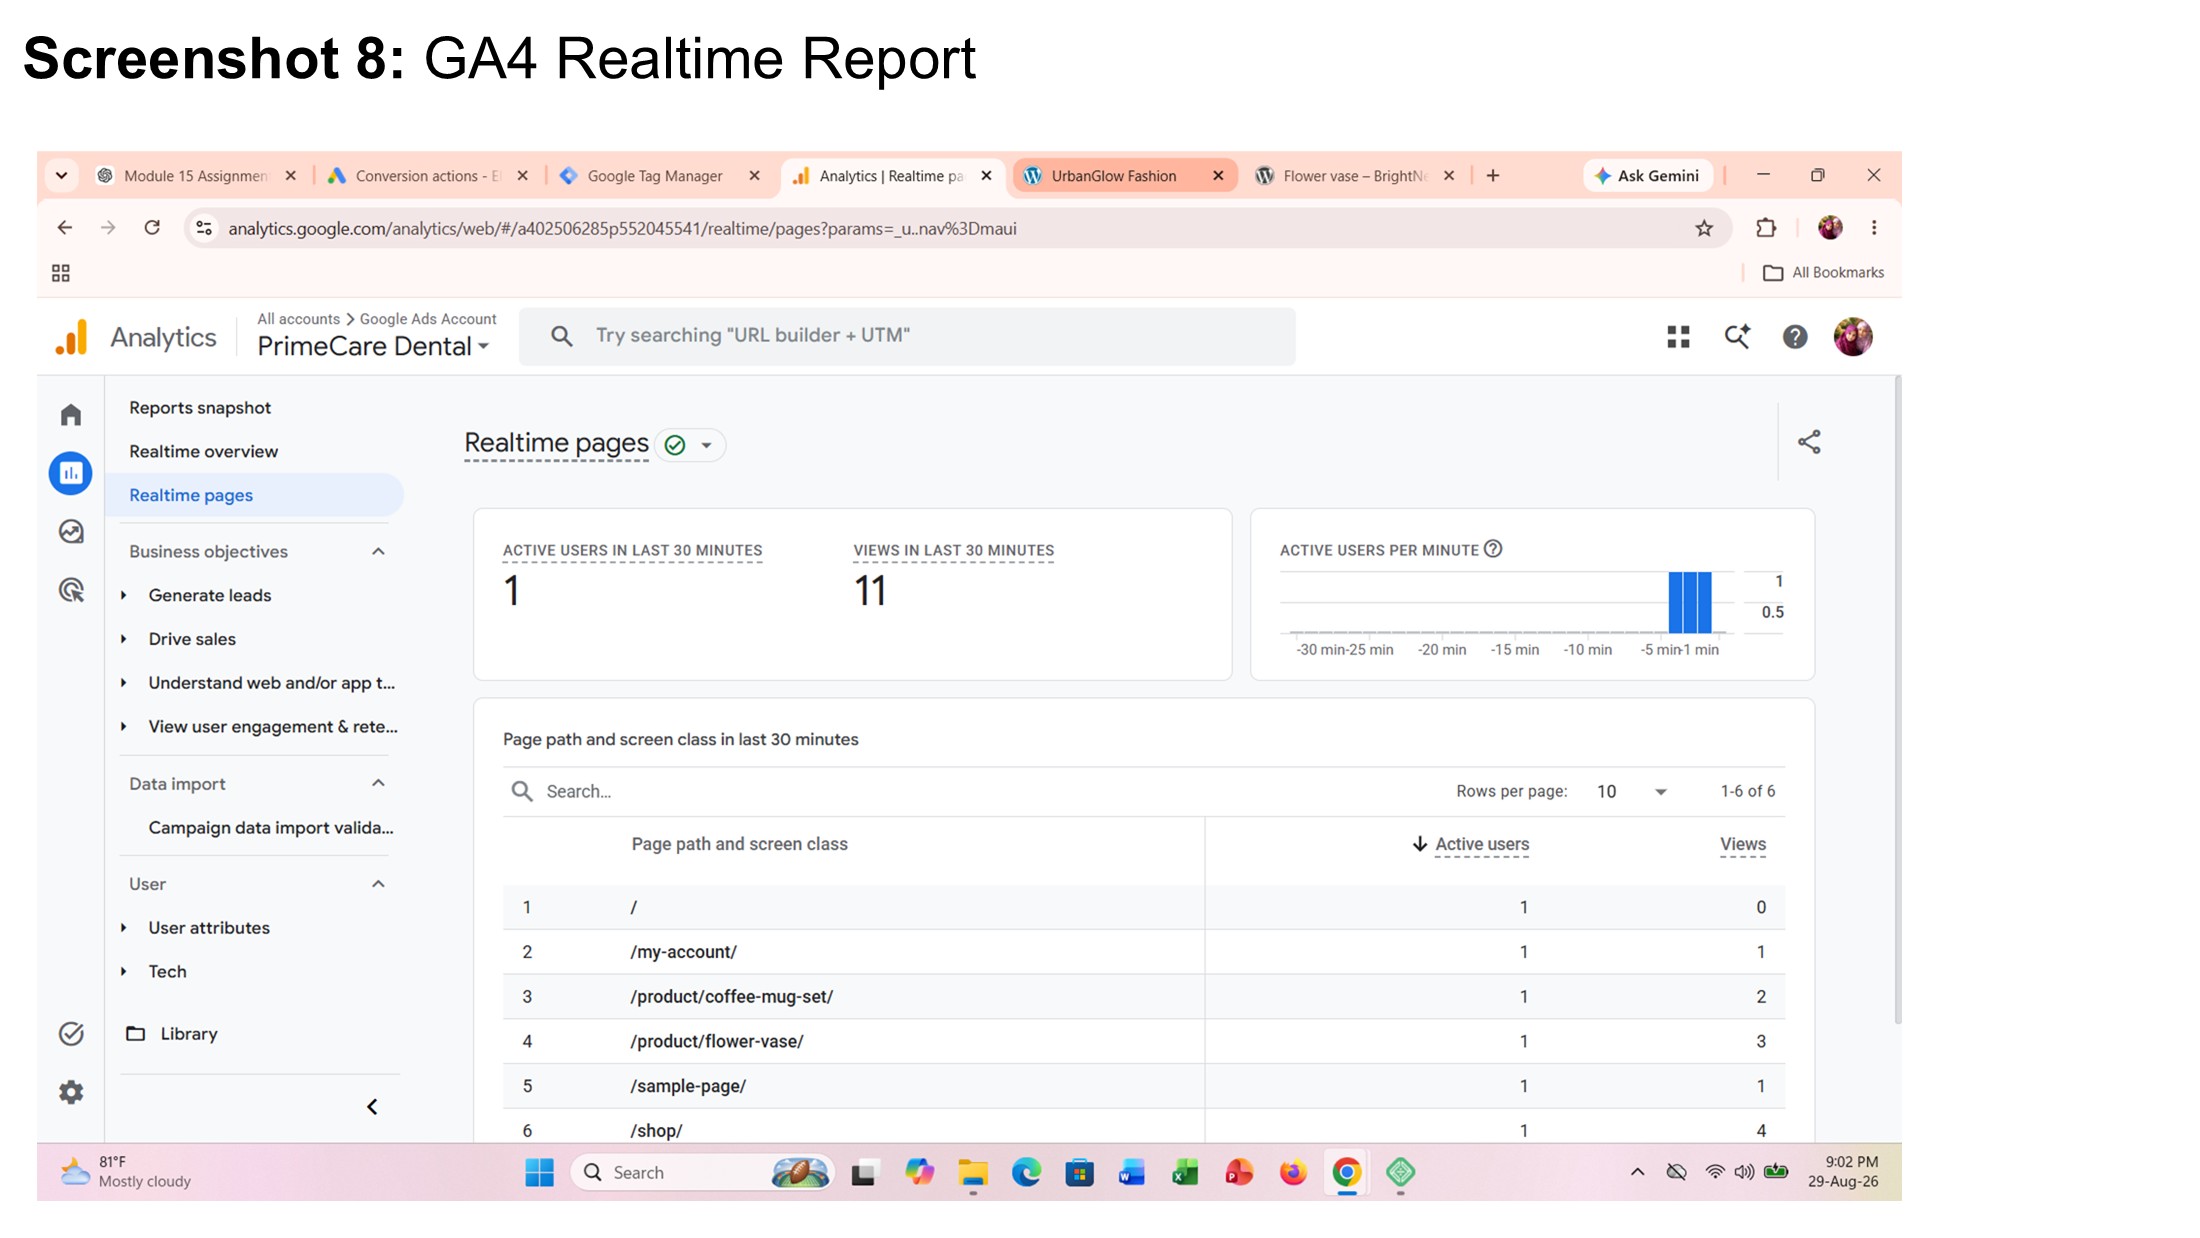This screenshot has width=2200, height=1238.
Task: Click the Ask Gemini button
Action: coord(1647,176)
